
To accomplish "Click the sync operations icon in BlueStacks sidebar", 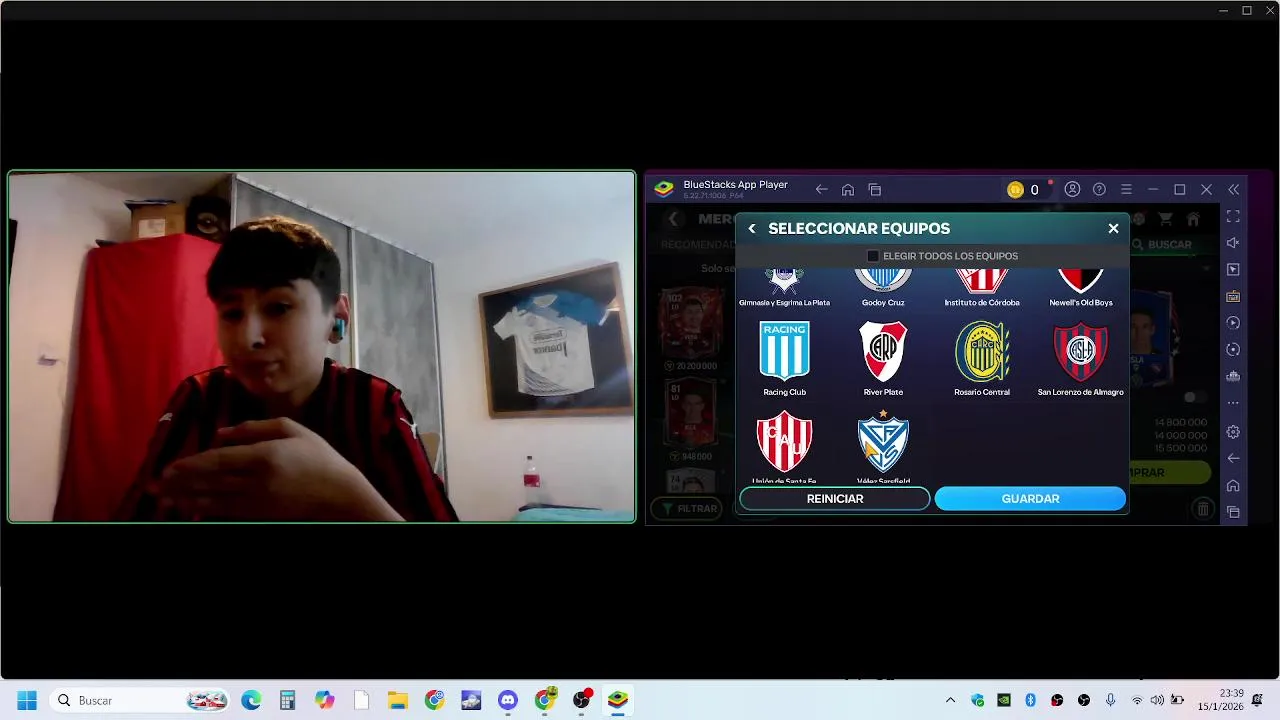I will point(1233,350).
